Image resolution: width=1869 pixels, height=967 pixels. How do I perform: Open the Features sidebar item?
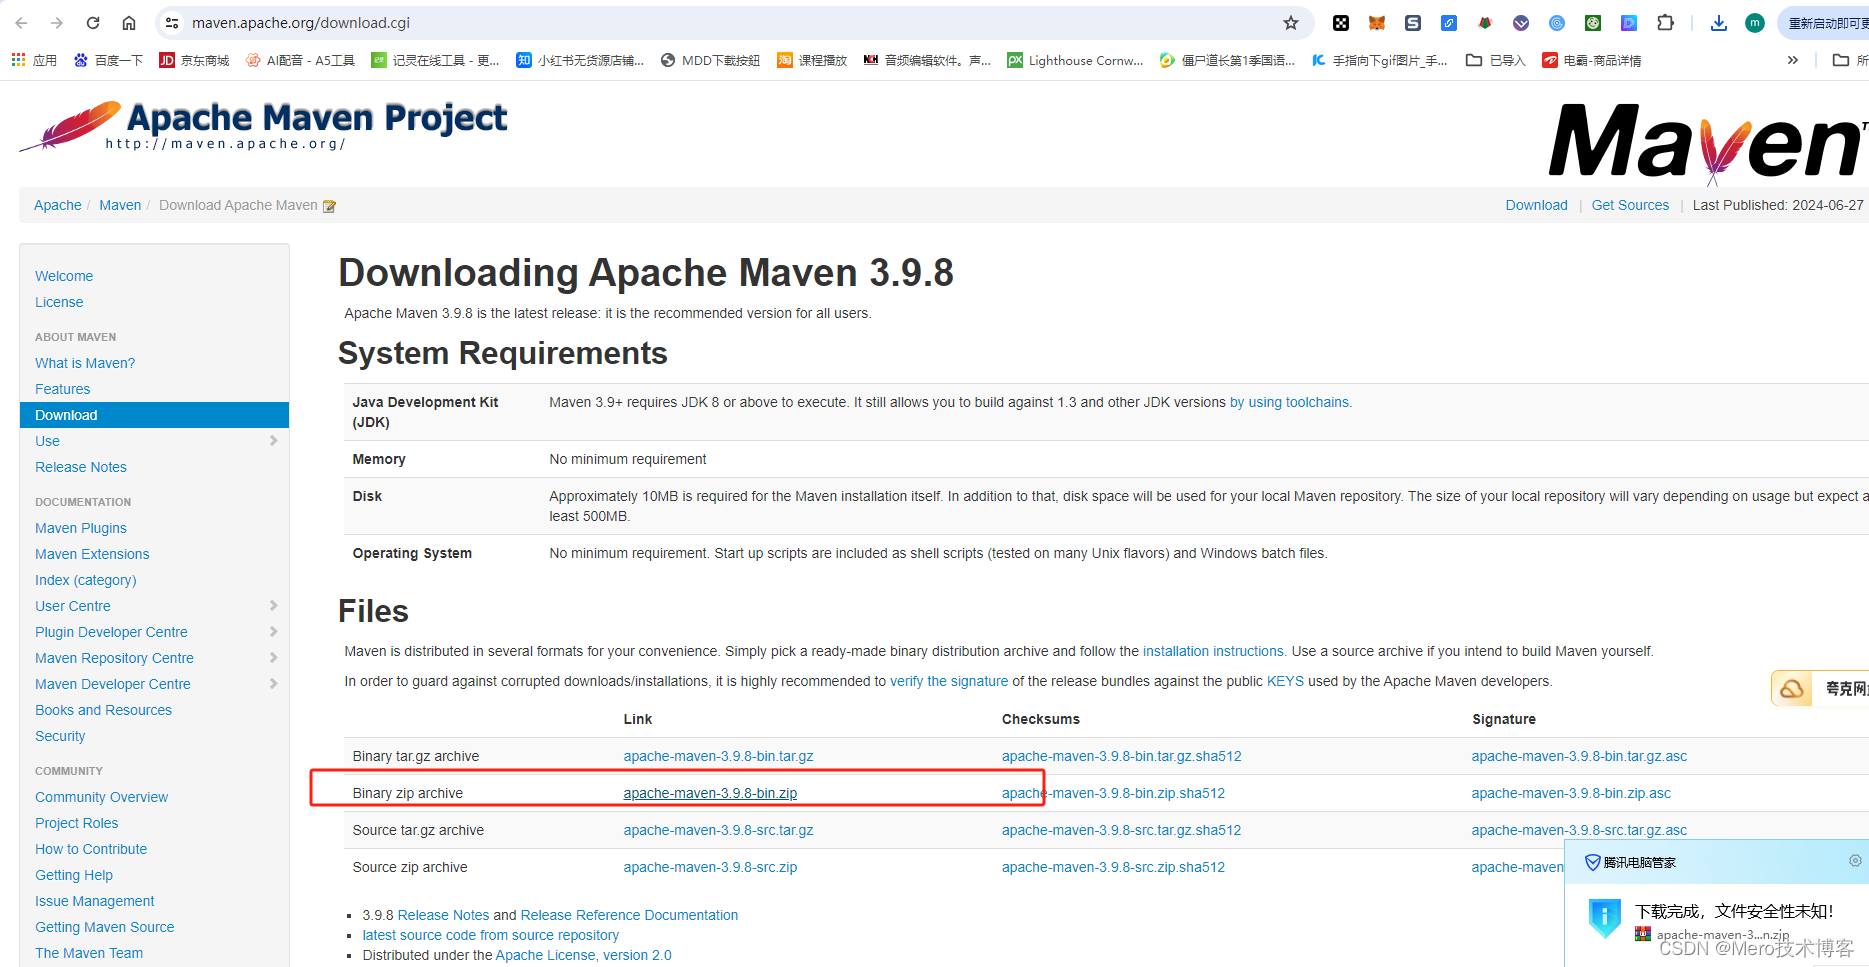coord(62,389)
